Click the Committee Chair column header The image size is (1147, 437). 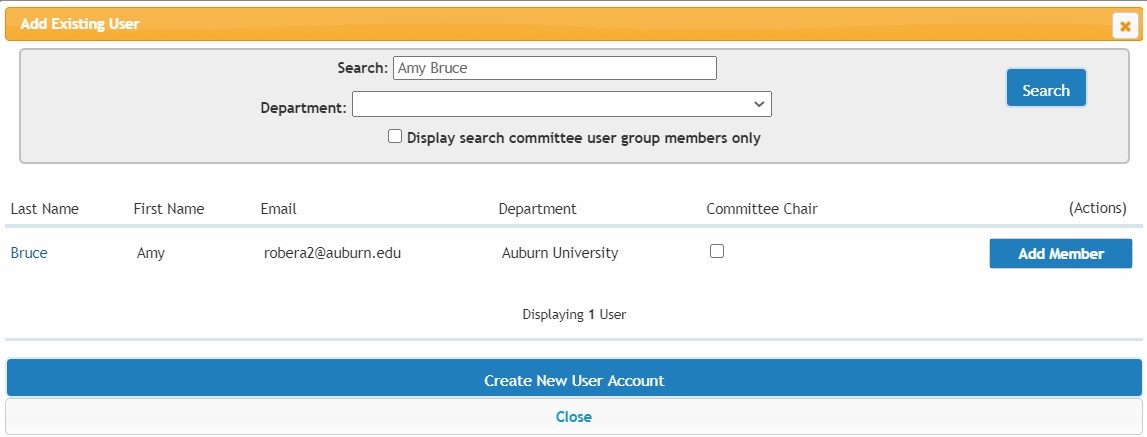click(x=761, y=209)
